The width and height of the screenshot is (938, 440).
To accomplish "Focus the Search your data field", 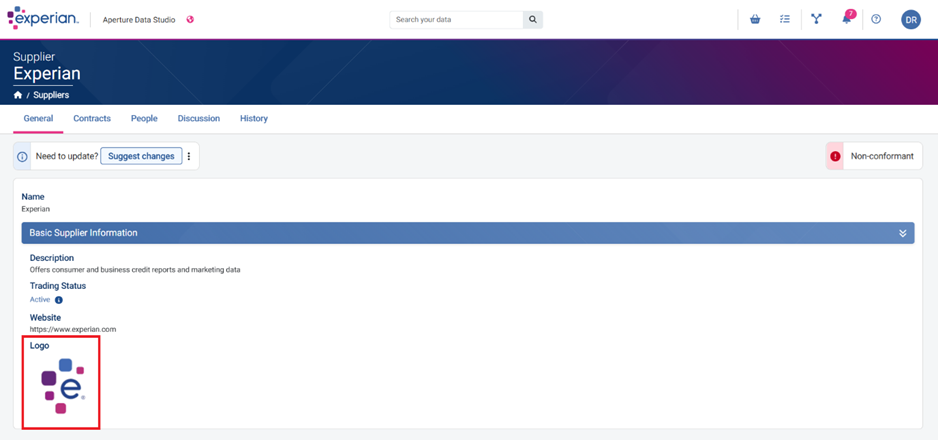I will click(456, 20).
